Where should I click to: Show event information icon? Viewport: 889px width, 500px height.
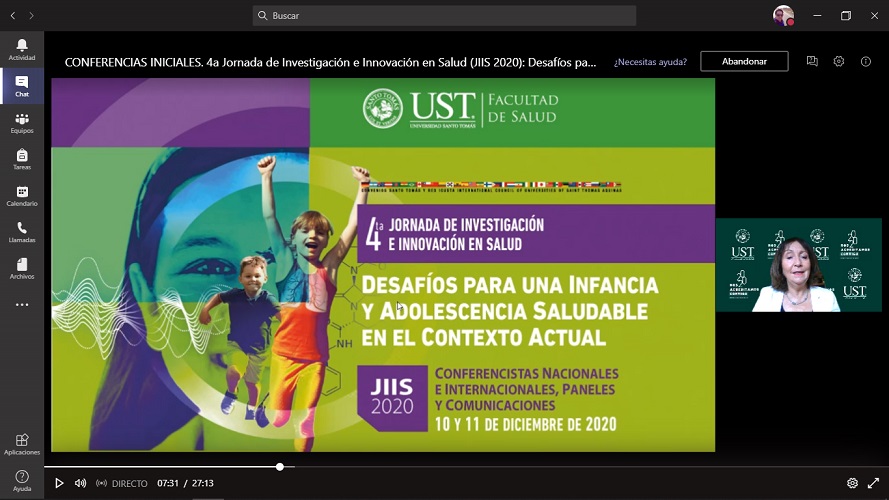click(x=865, y=61)
